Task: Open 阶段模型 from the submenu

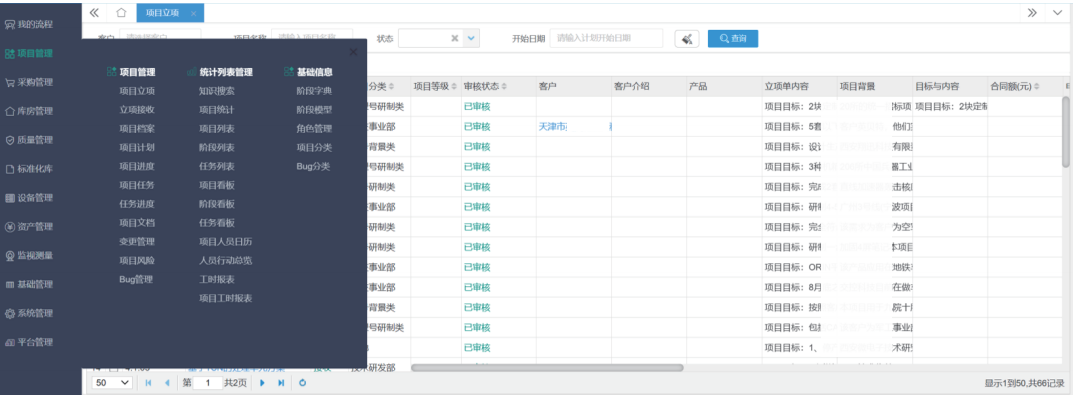Action: (x=314, y=109)
